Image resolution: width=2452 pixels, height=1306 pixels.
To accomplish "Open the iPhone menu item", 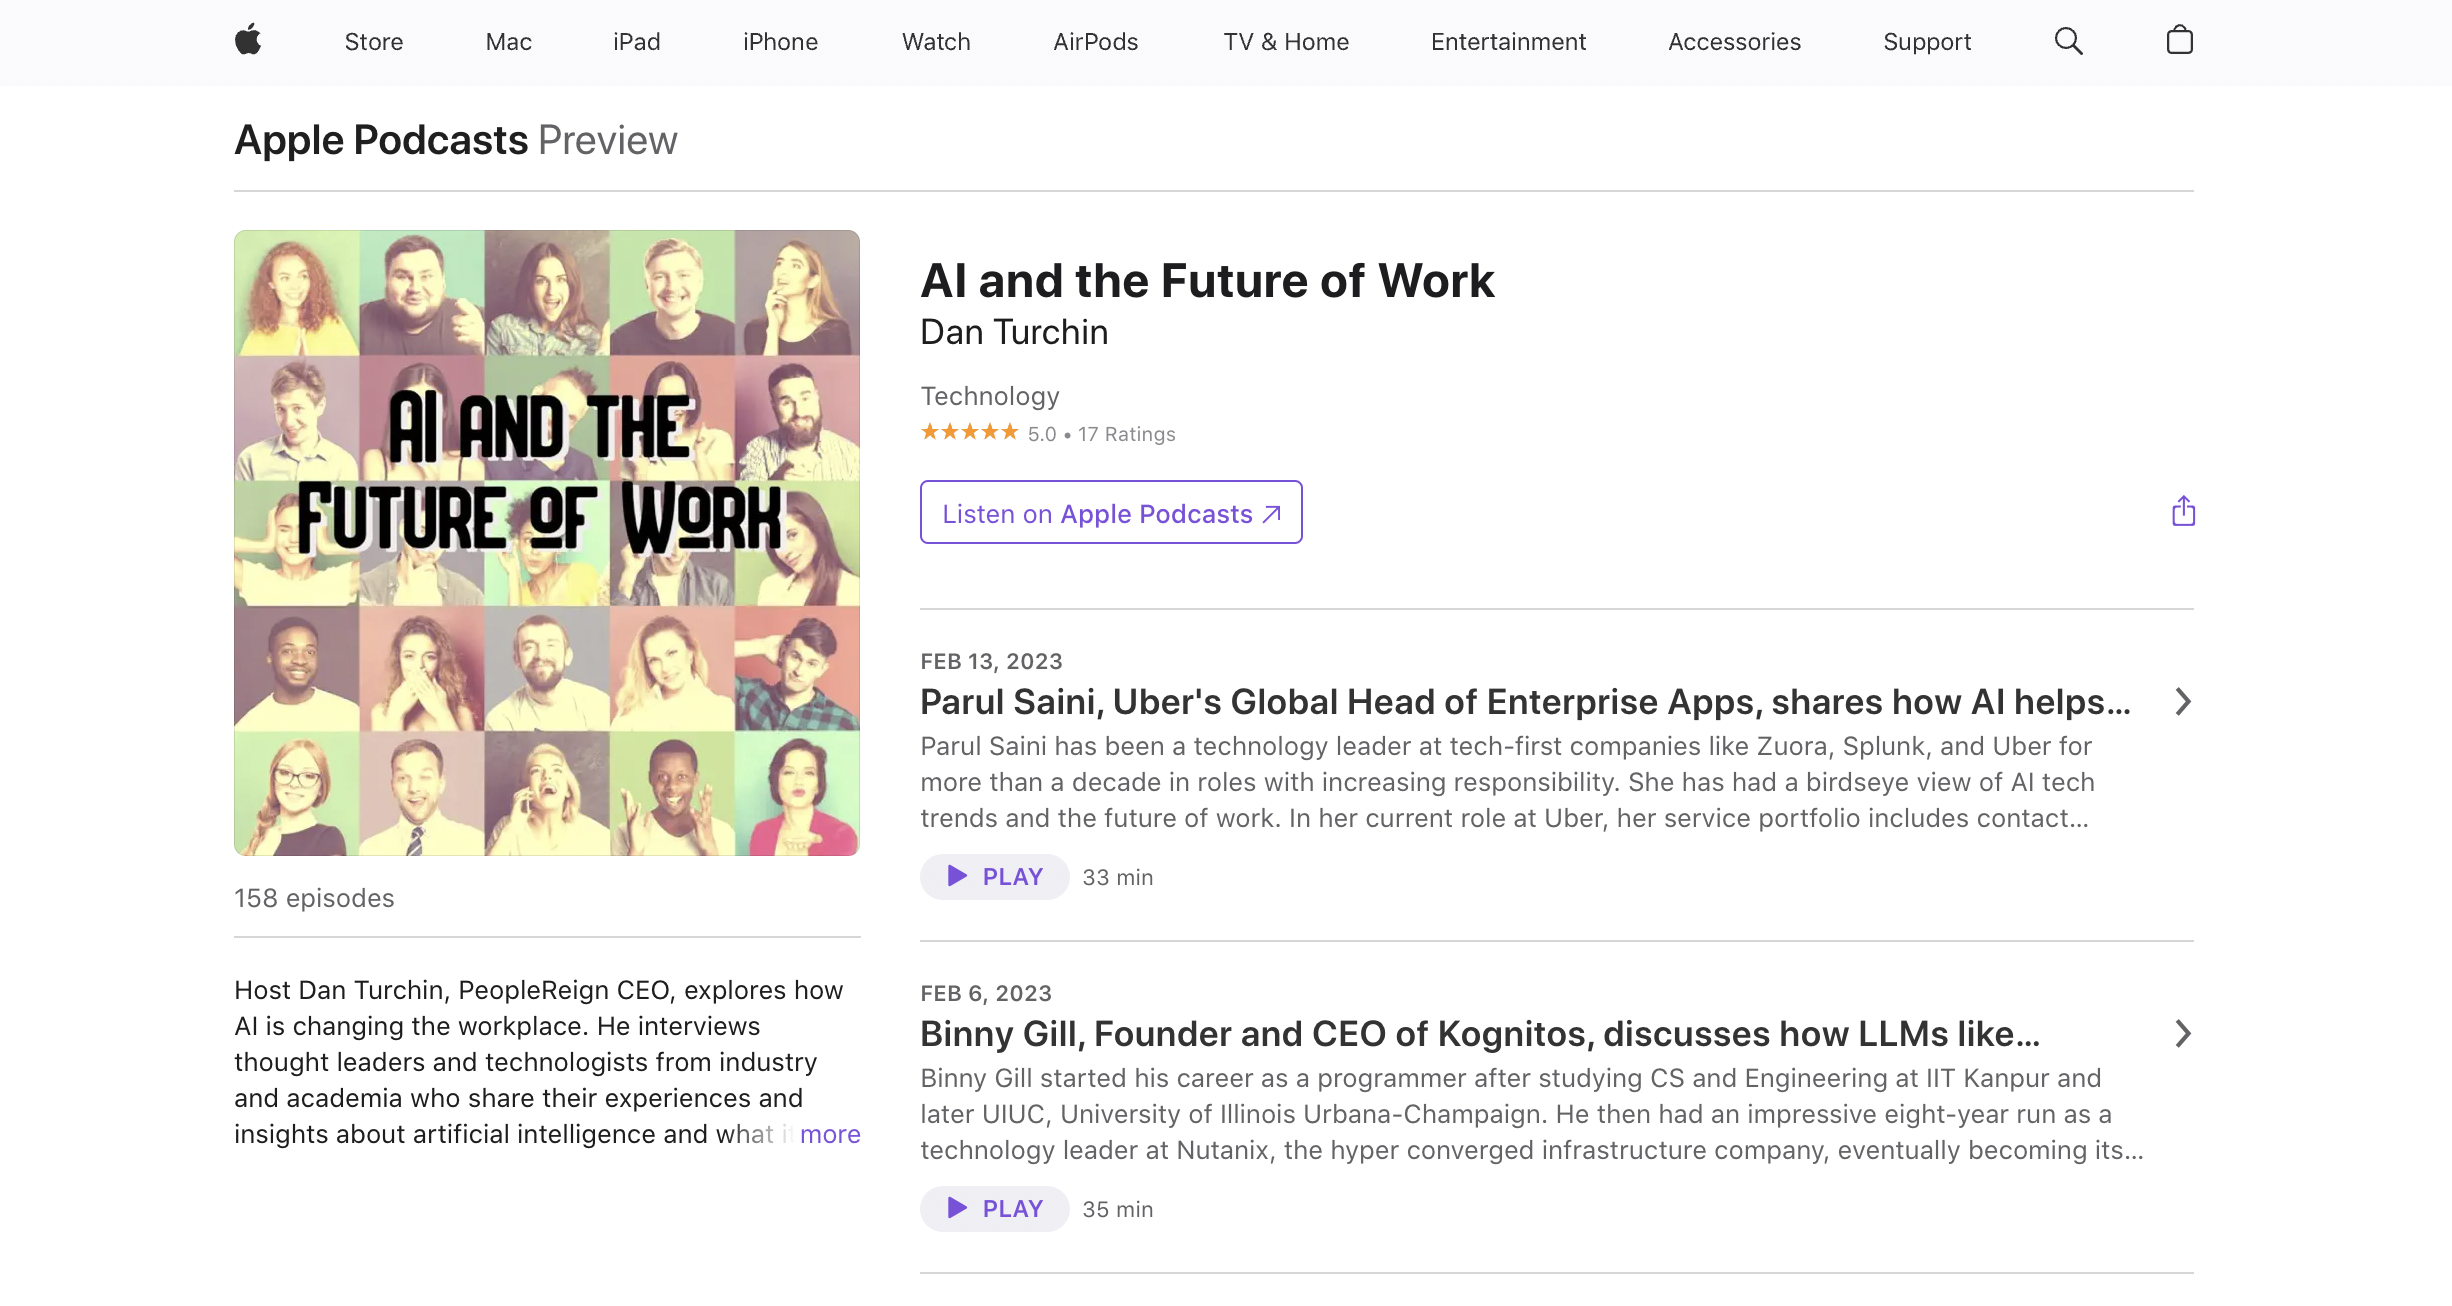I will click(x=781, y=41).
